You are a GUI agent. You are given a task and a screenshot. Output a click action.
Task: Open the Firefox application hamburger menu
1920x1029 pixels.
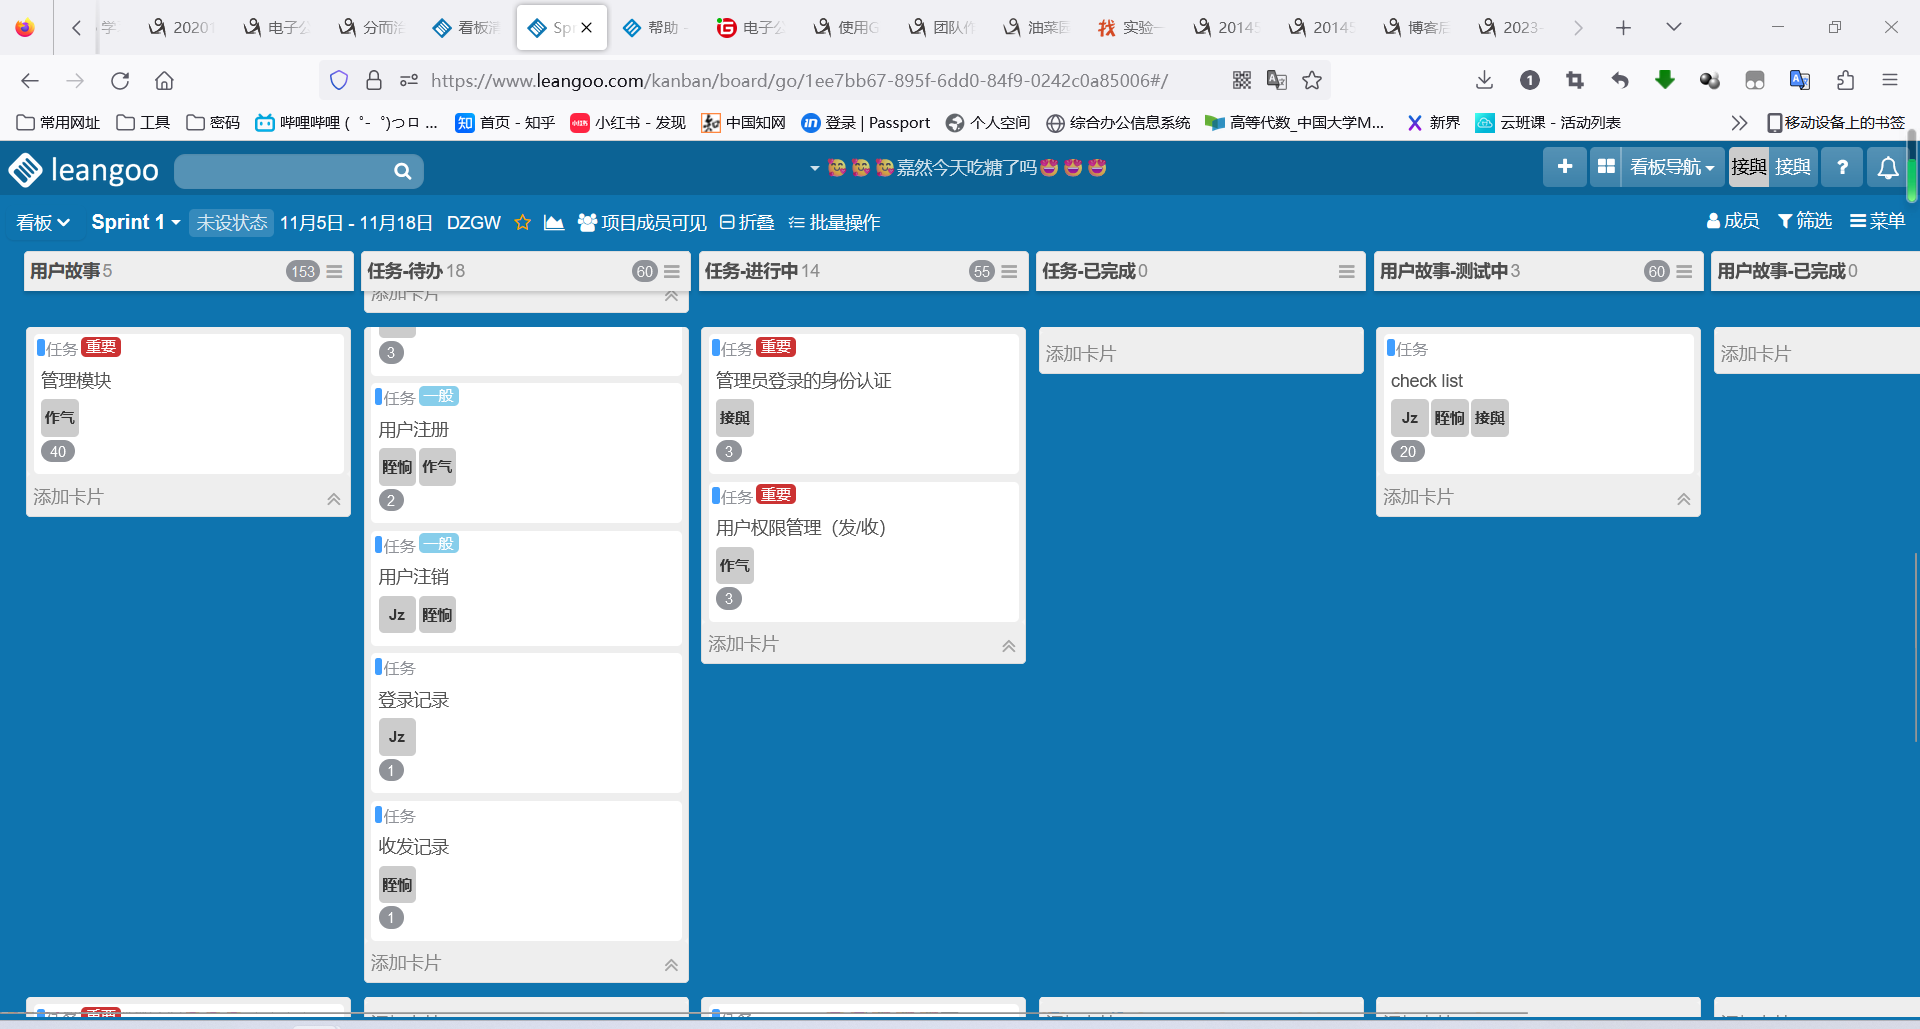click(1890, 80)
